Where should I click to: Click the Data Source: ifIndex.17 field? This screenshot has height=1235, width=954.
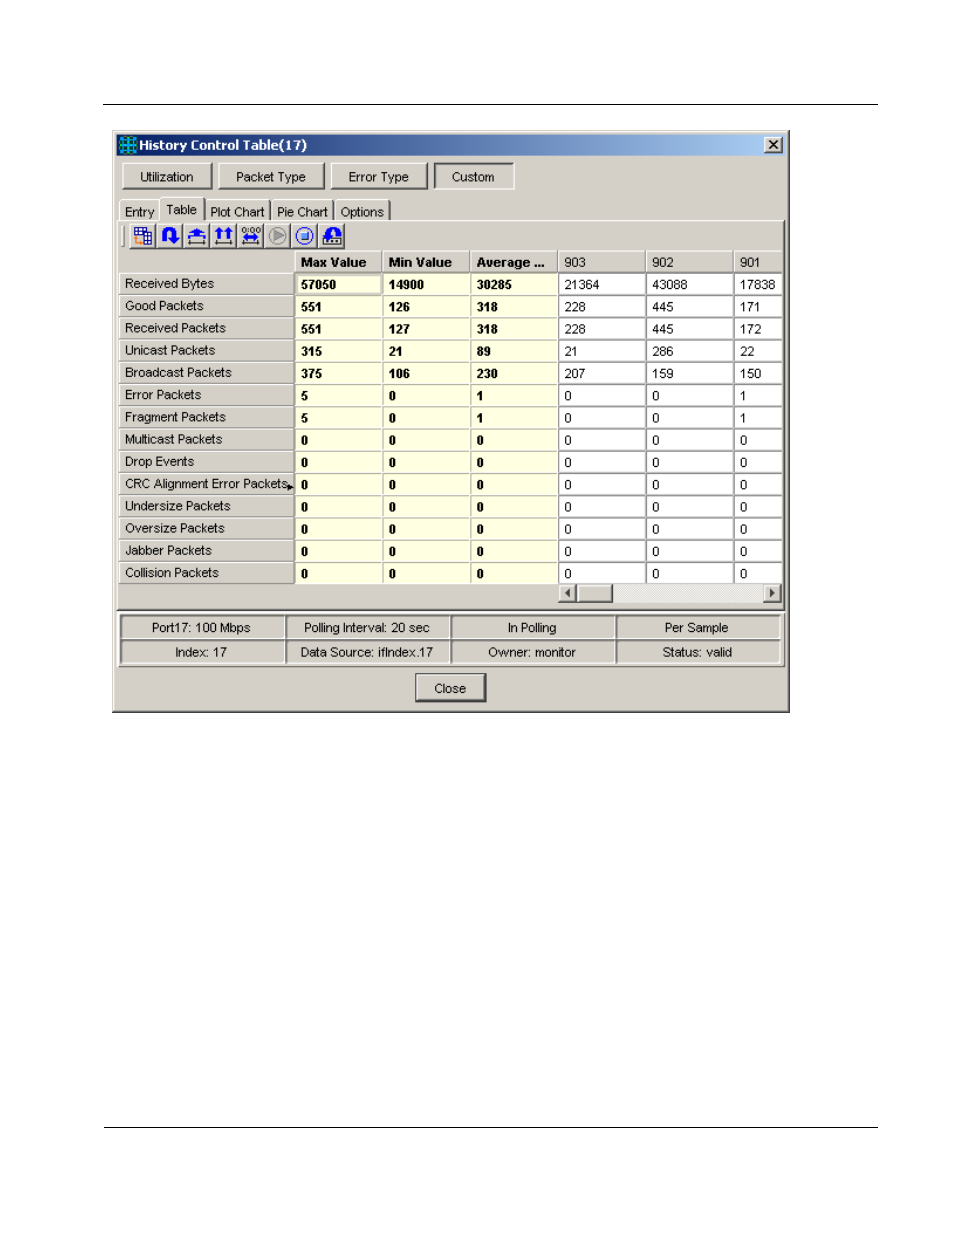pyautogui.click(x=367, y=652)
